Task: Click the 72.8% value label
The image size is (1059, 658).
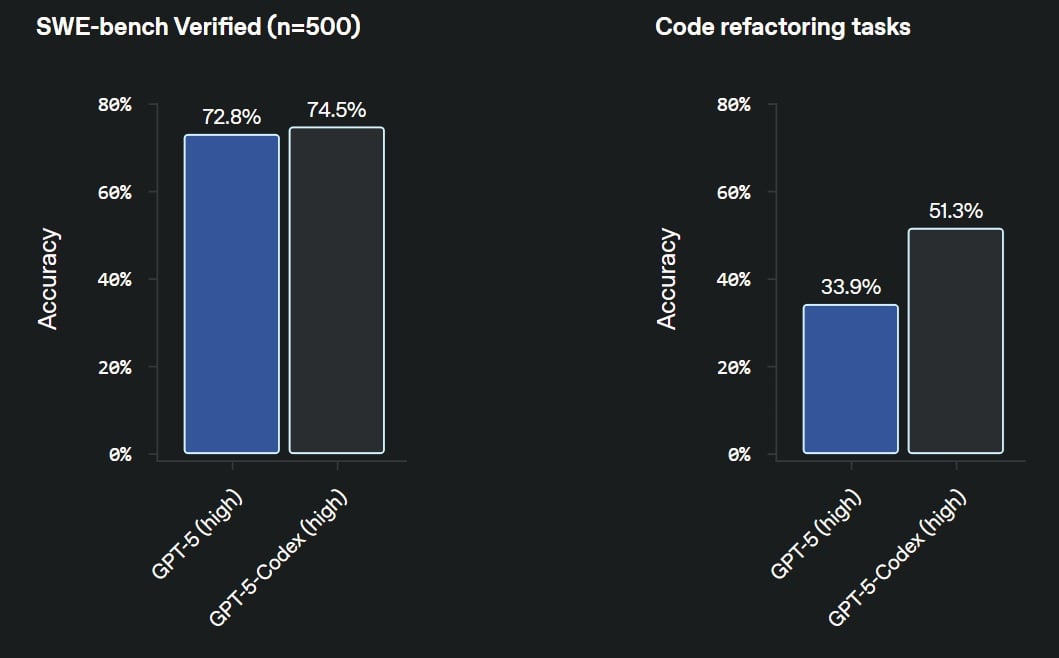Action: 232,117
